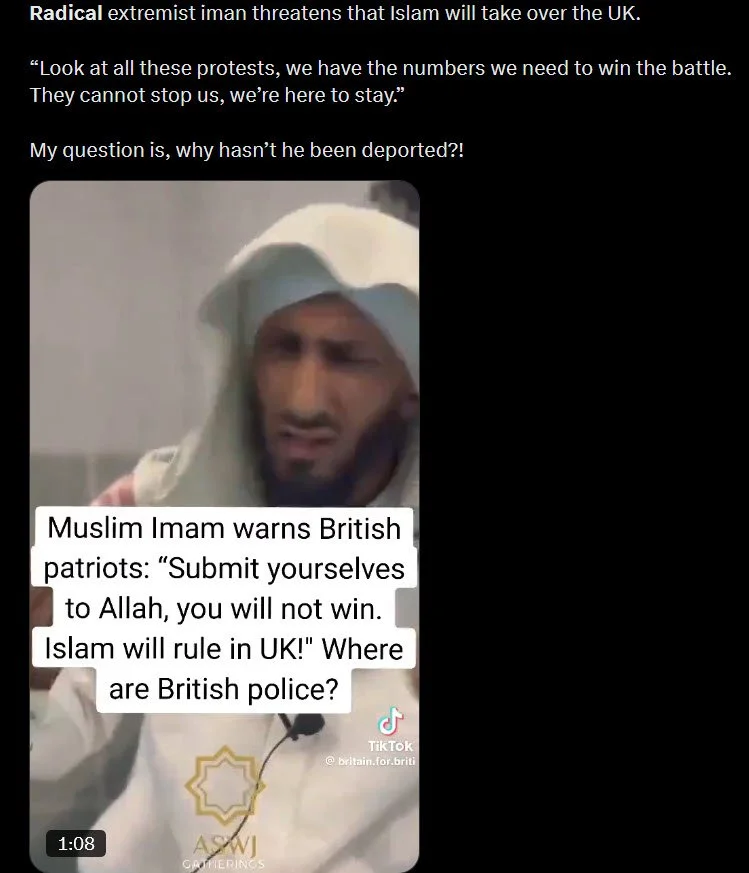Screen dimensions: 749x873
Task: Click the "why hasn't he been deported?!" line
Action: coord(247,150)
